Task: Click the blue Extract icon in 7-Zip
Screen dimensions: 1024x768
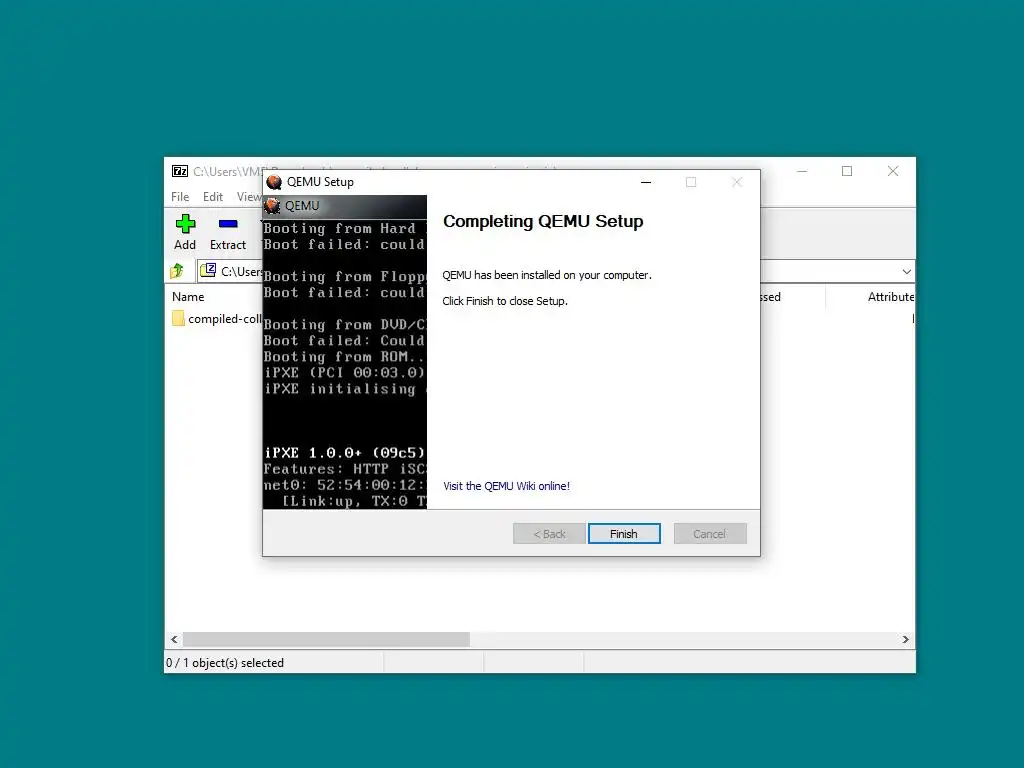Action: click(228, 224)
